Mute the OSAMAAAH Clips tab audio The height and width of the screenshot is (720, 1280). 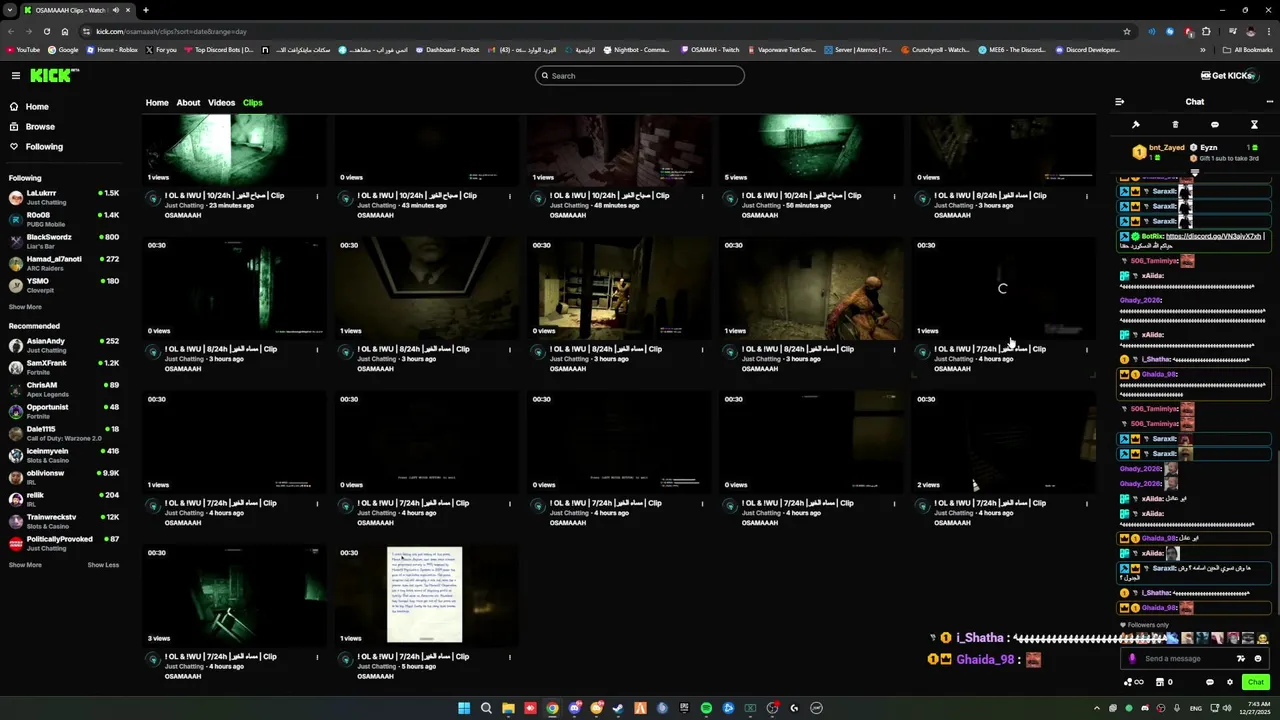(x=115, y=10)
